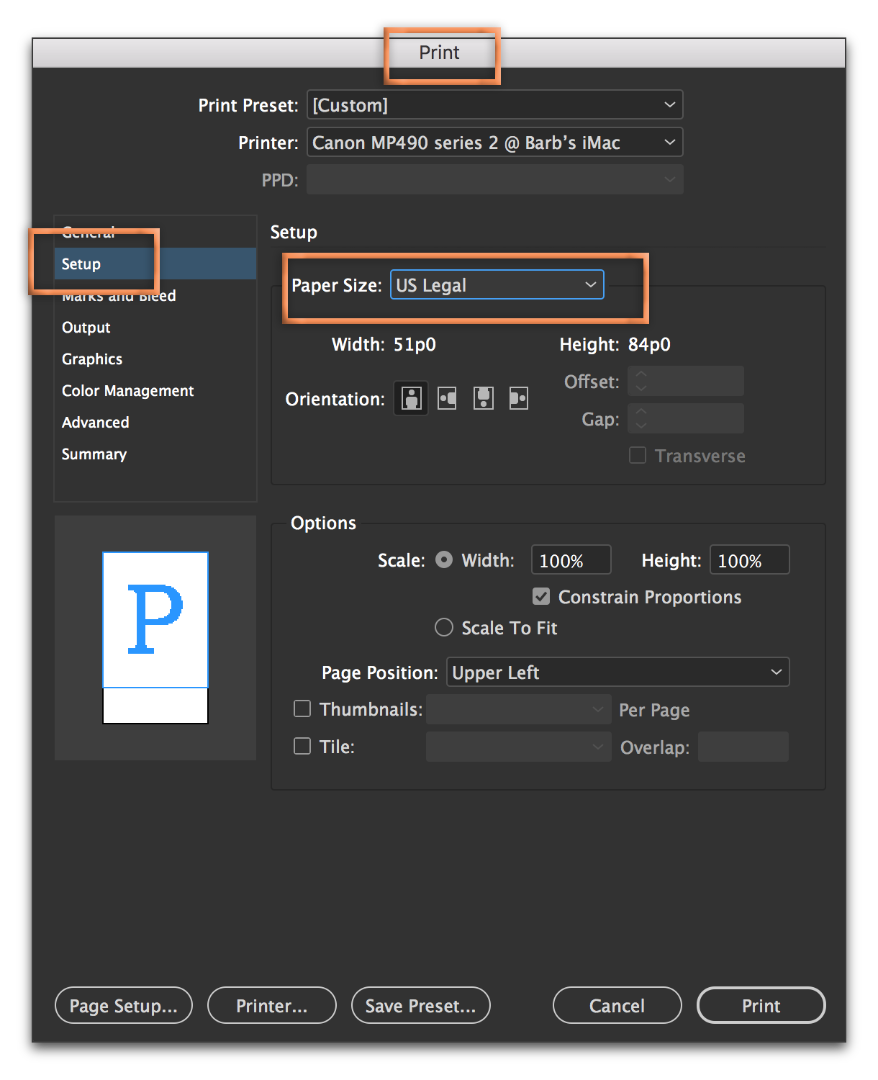Select the Landscape orientation icon
This screenshot has height=1080, width=878.
(x=447, y=399)
